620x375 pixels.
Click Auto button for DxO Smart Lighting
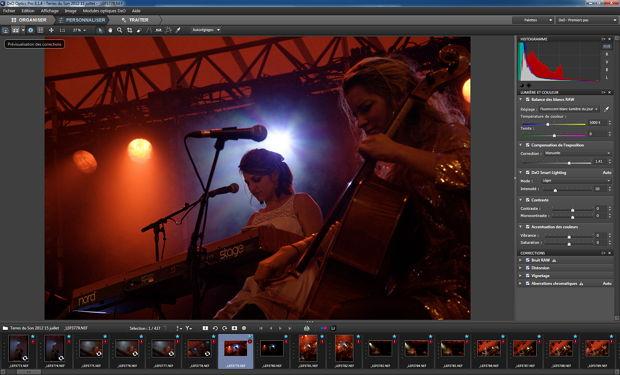[607, 173]
